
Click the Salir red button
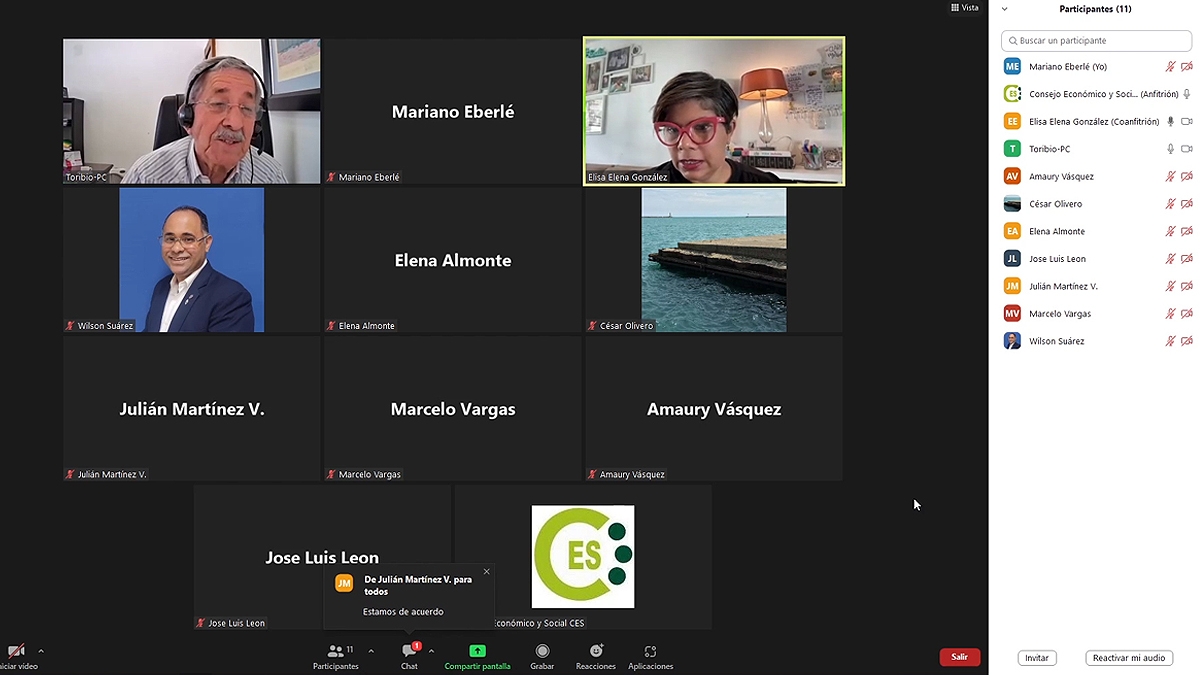click(x=960, y=657)
